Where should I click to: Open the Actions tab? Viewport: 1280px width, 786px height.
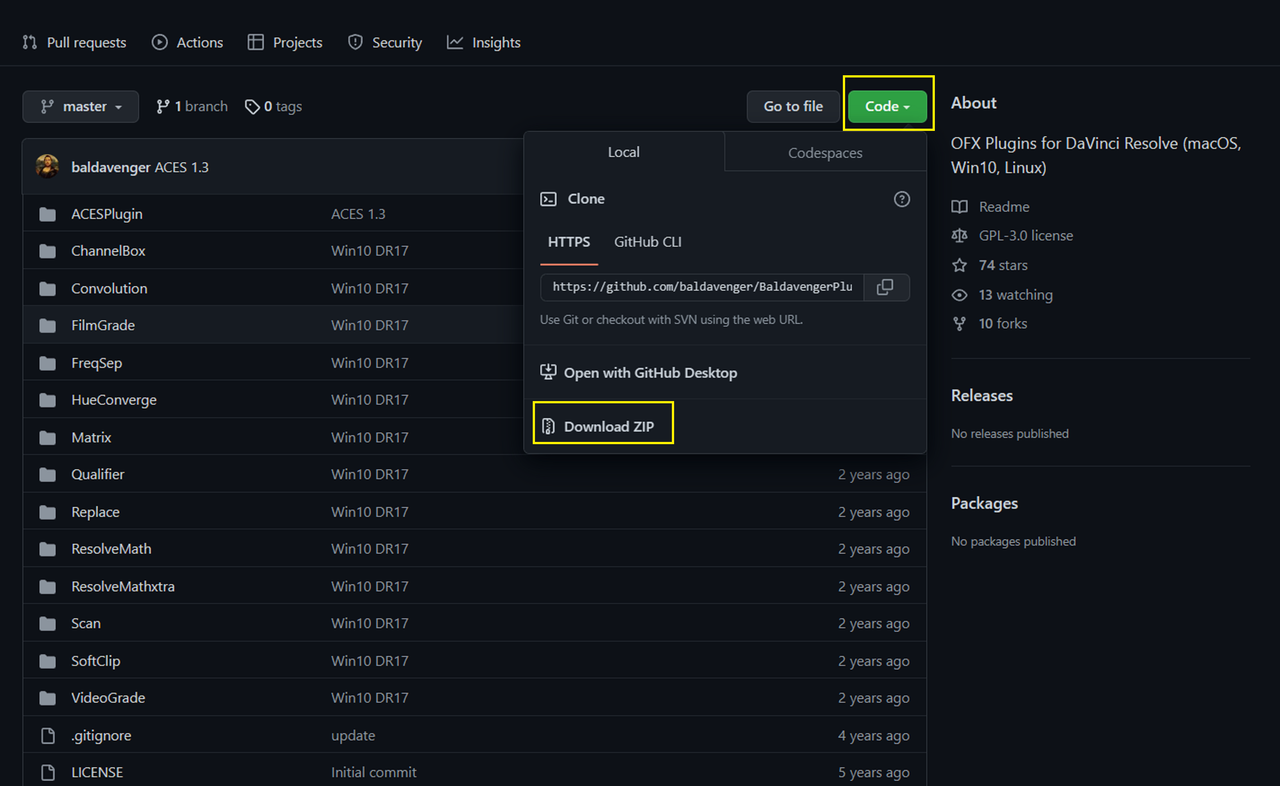pyautogui.click(x=188, y=42)
